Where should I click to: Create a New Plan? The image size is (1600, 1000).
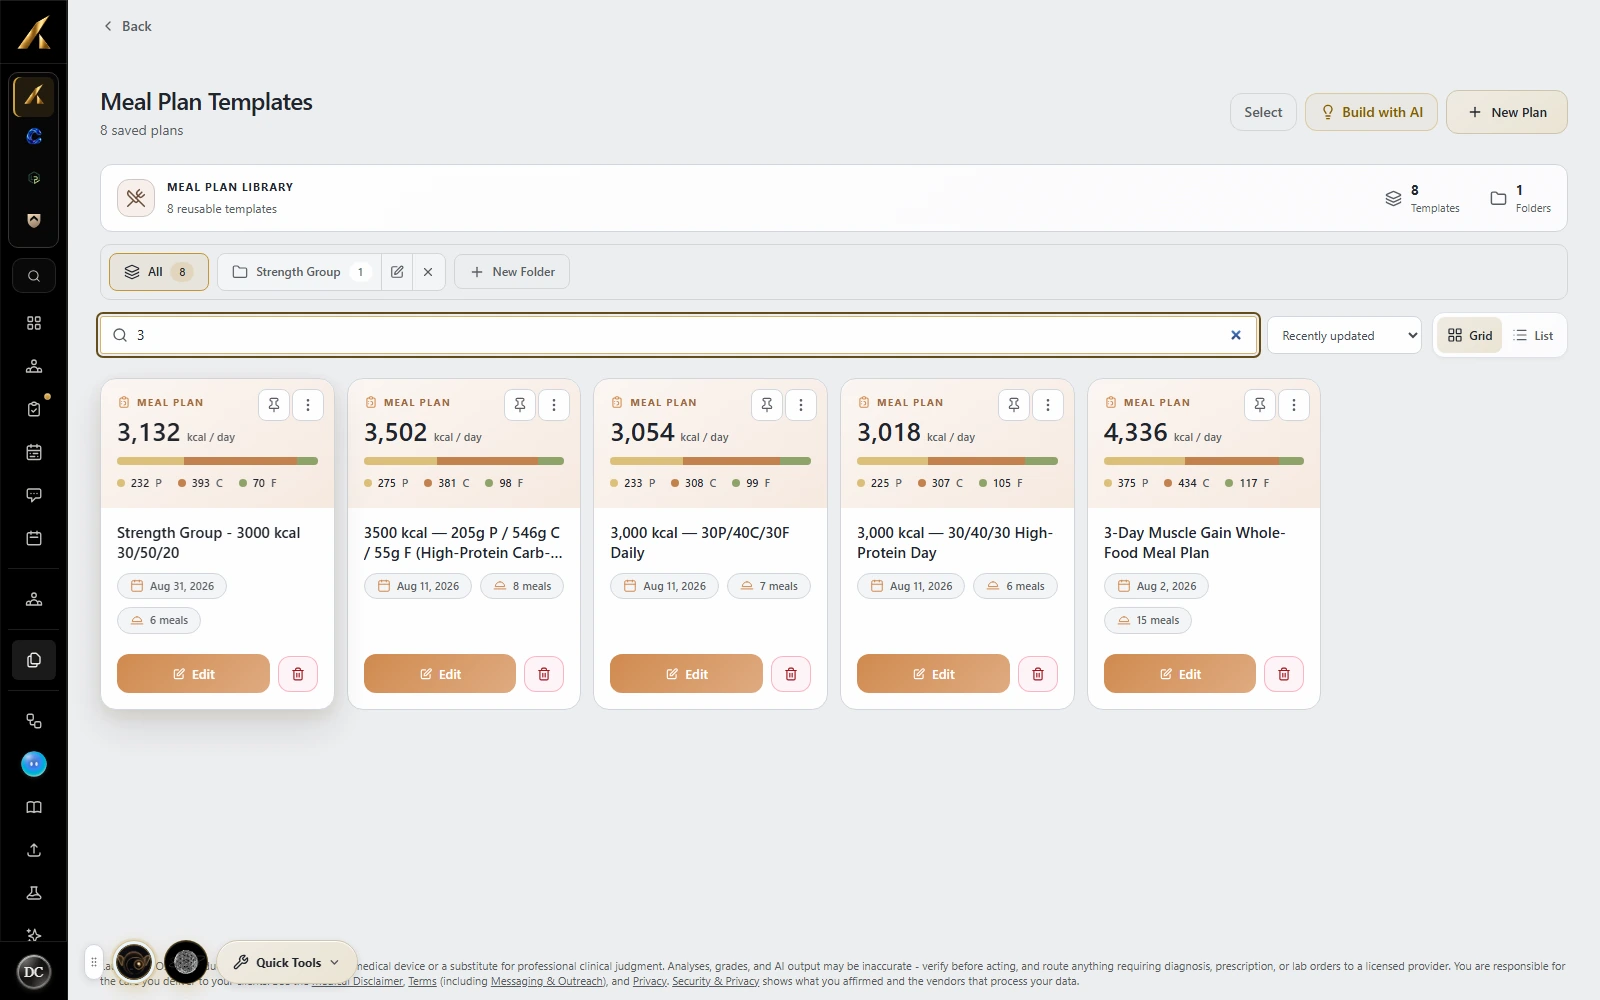click(x=1507, y=112)
